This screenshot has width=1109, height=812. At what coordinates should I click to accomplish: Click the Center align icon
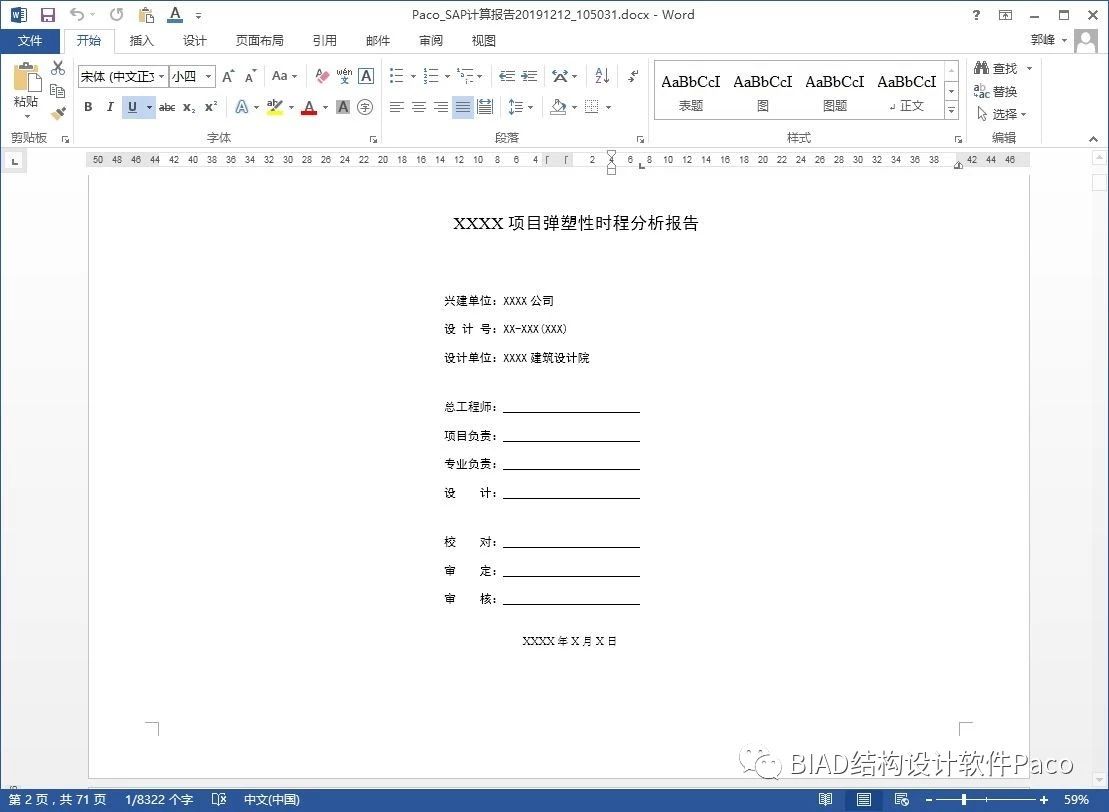pyautogui.click(x=419, y=107)
